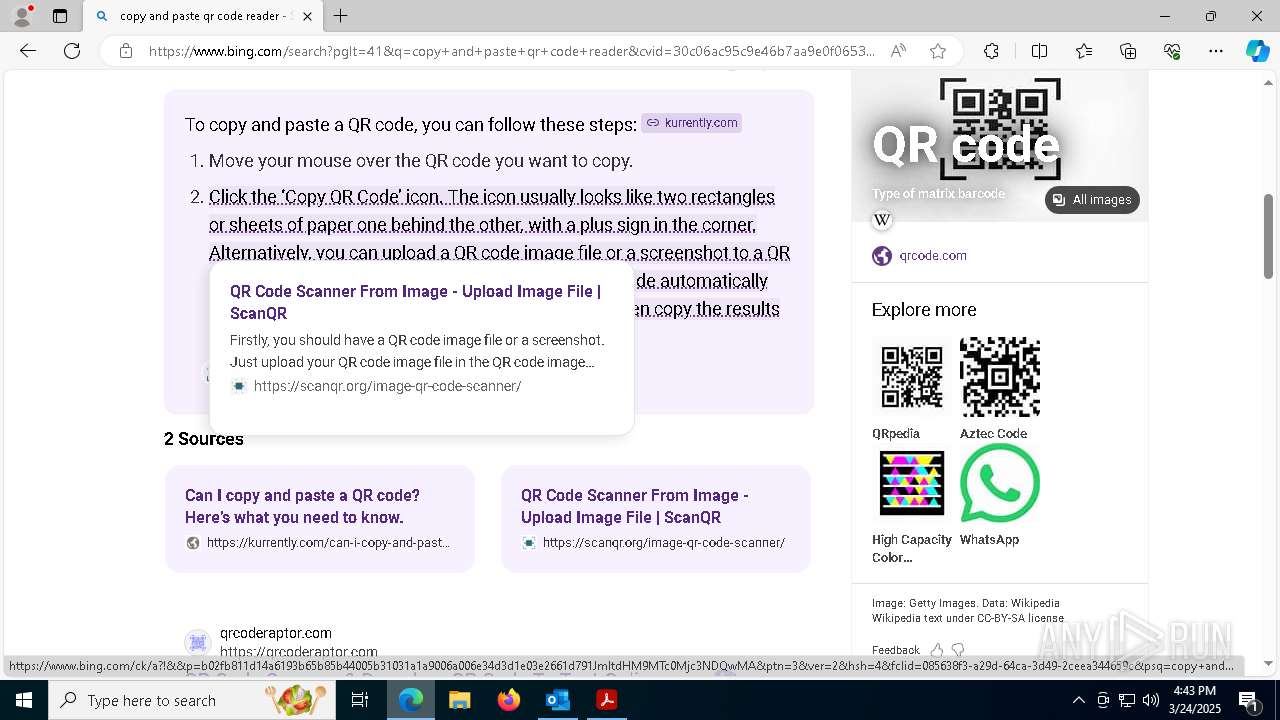
Task: Open the Wikipedia W icon link
Action: click(882, 220)
